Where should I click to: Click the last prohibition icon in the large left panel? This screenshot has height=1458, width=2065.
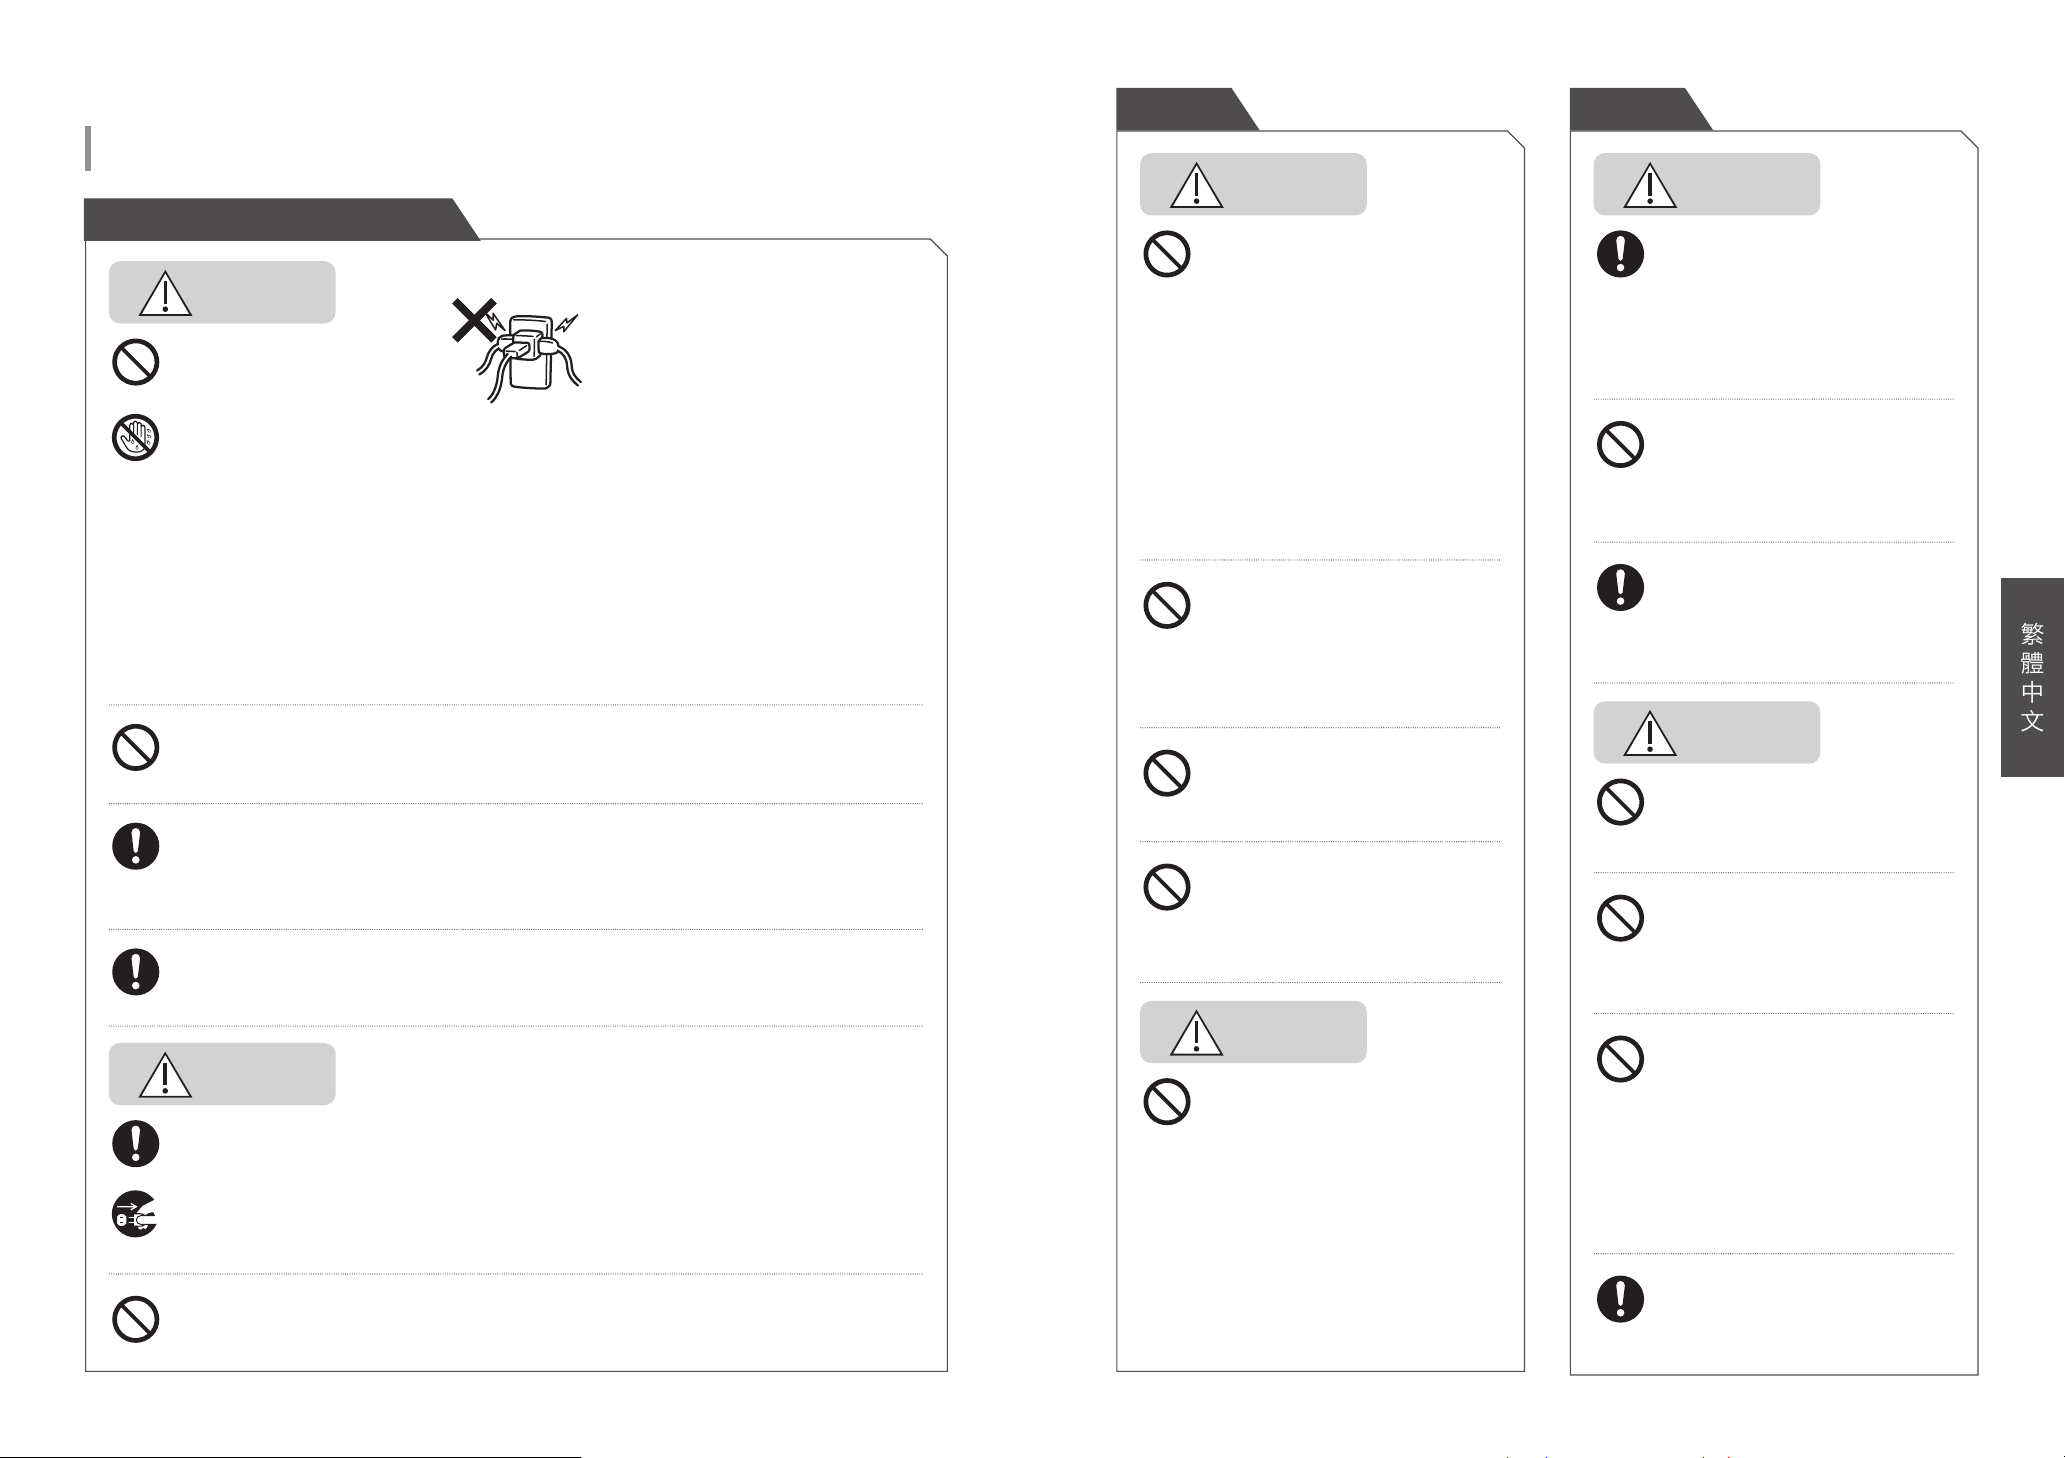(x=135, y=1319)
